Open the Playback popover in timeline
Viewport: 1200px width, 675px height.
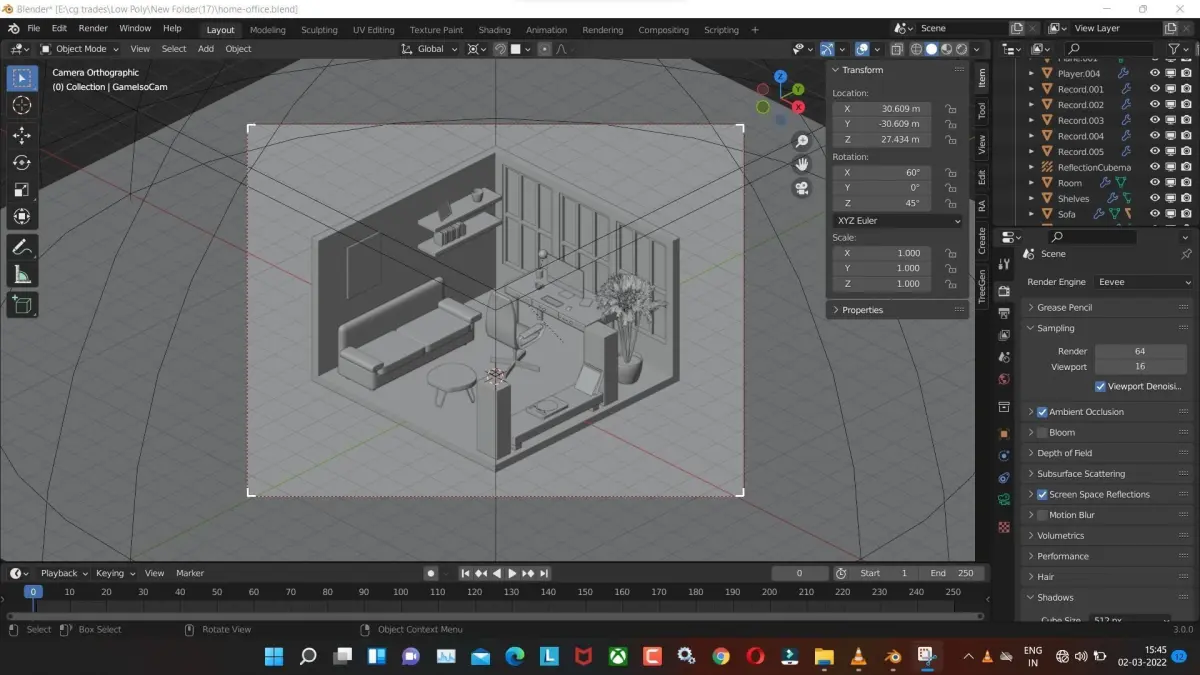[63, 573]
